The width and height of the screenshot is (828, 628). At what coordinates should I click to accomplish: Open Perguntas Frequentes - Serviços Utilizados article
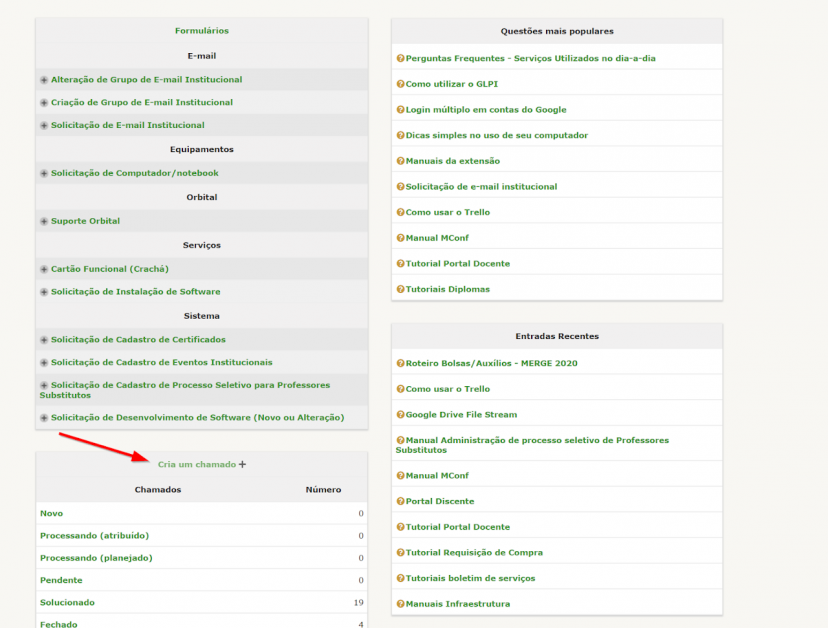[x=530, y=58]
